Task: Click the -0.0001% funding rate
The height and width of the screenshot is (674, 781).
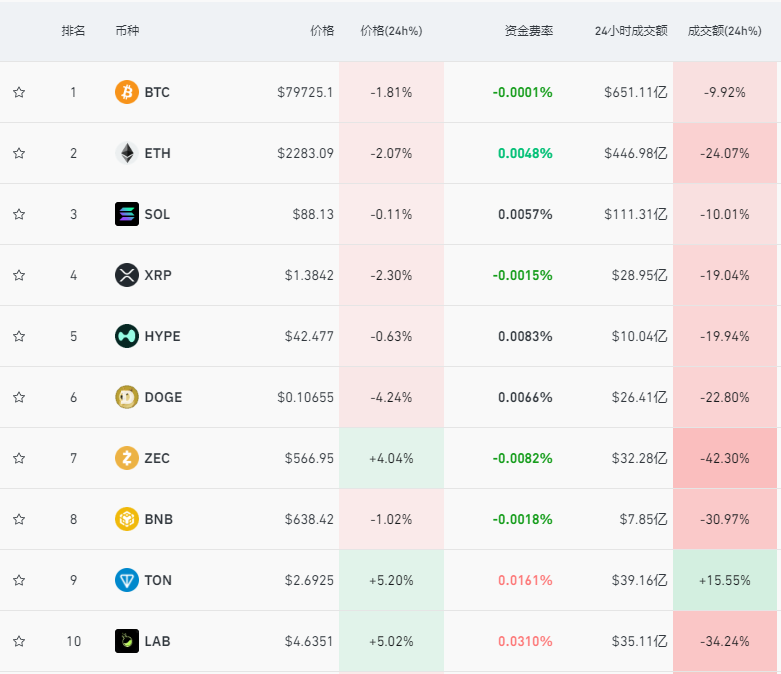Action: click(x=522, y=92)
